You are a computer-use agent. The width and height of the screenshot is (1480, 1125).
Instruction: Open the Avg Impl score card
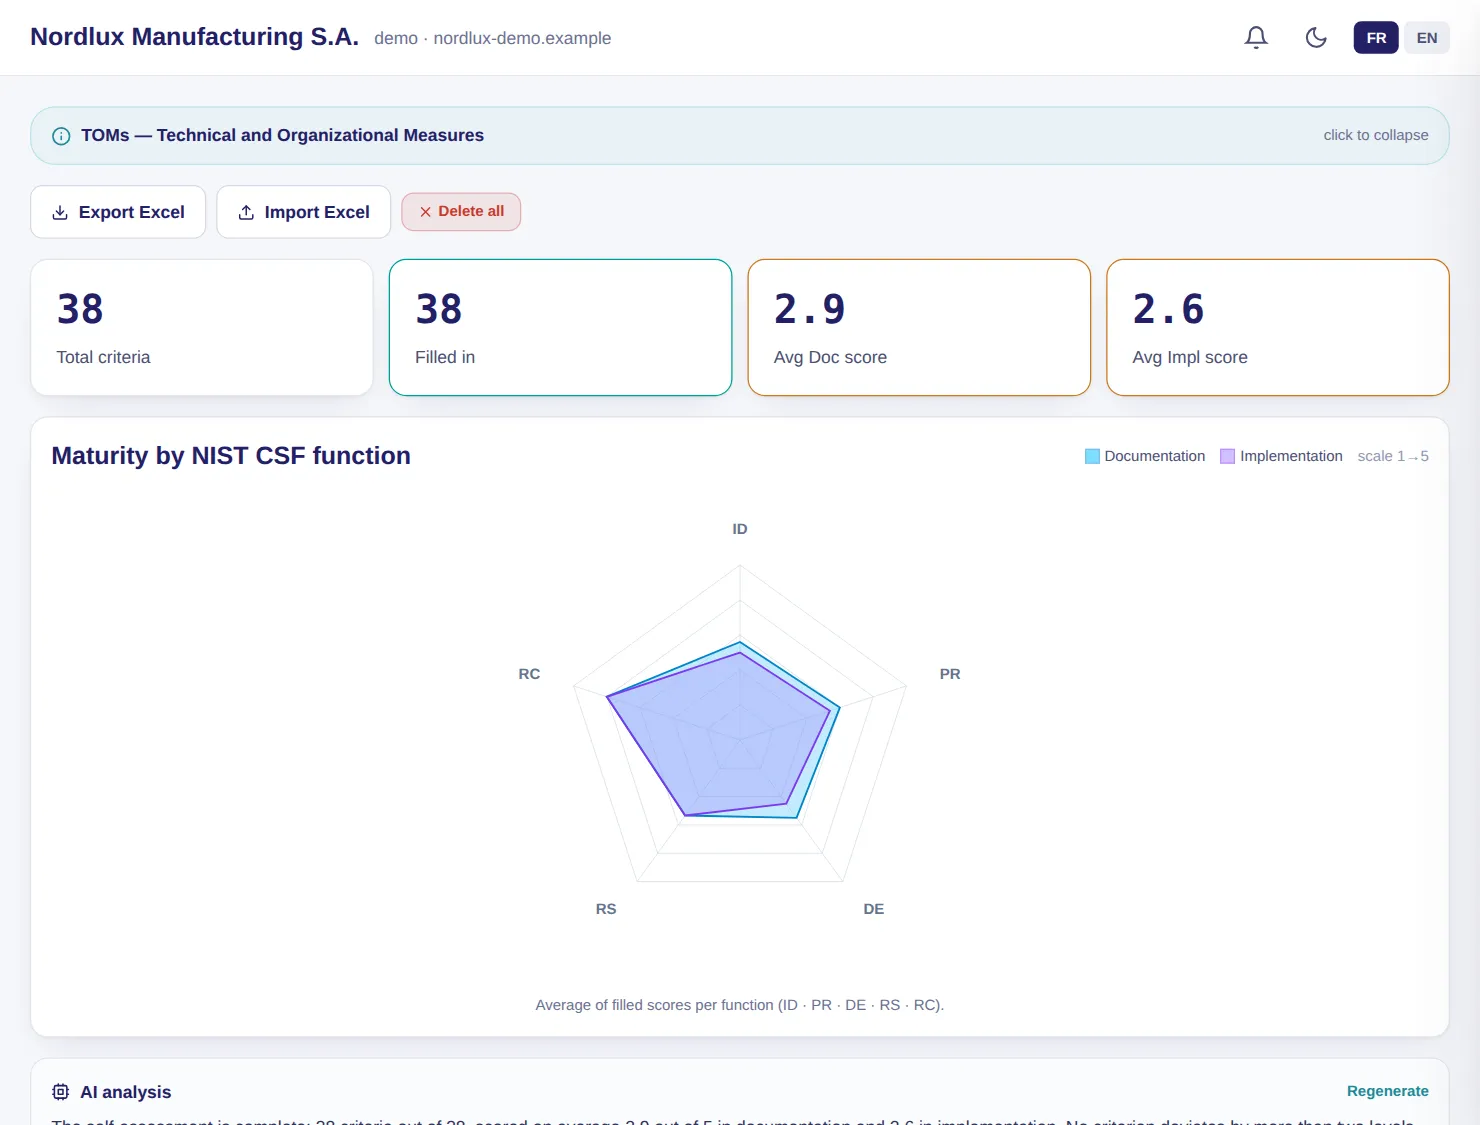(x=1278, y=328)
